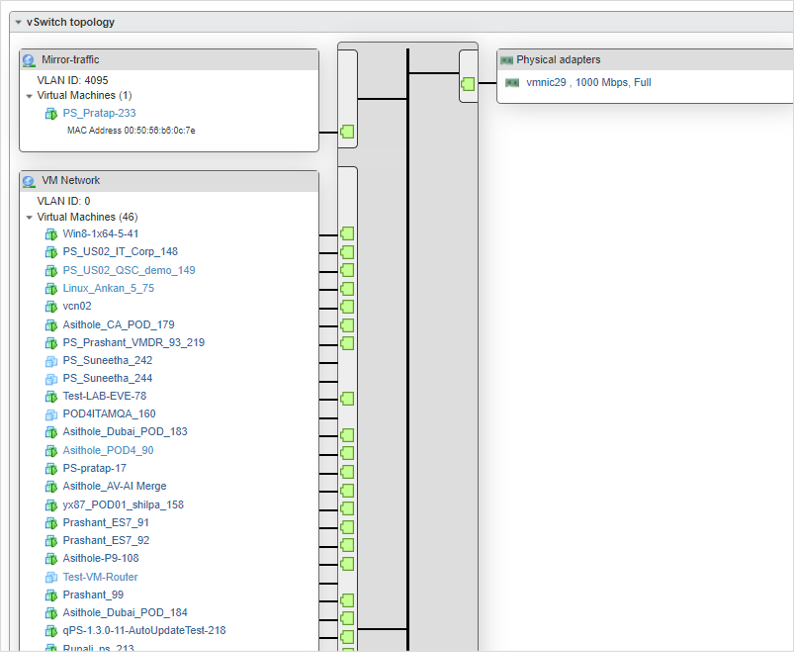The height and width of the screenshot is (652, 794).
Task: Select the Asithole_Dubai_POD_183 entry
Action: pos(125,432)
